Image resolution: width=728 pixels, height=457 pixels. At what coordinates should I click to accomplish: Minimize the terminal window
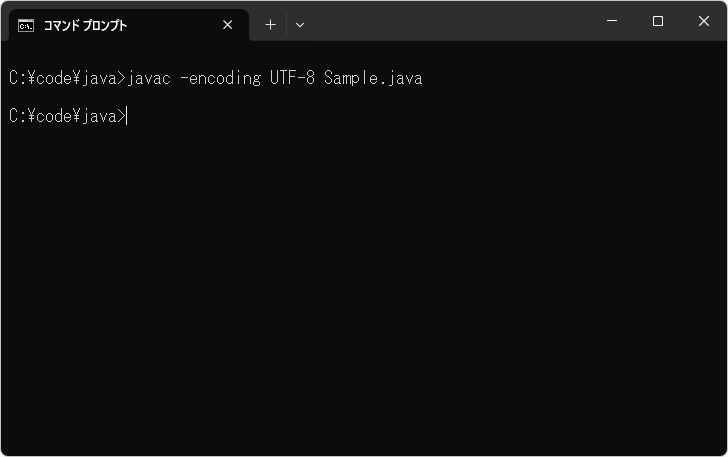(x=611, y=21)
